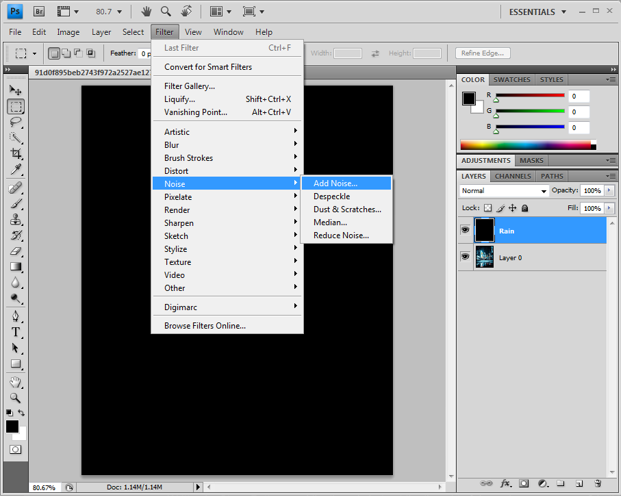621x496 pixels.
Task: Select the Lasso tool
Action: pos(16,122)
